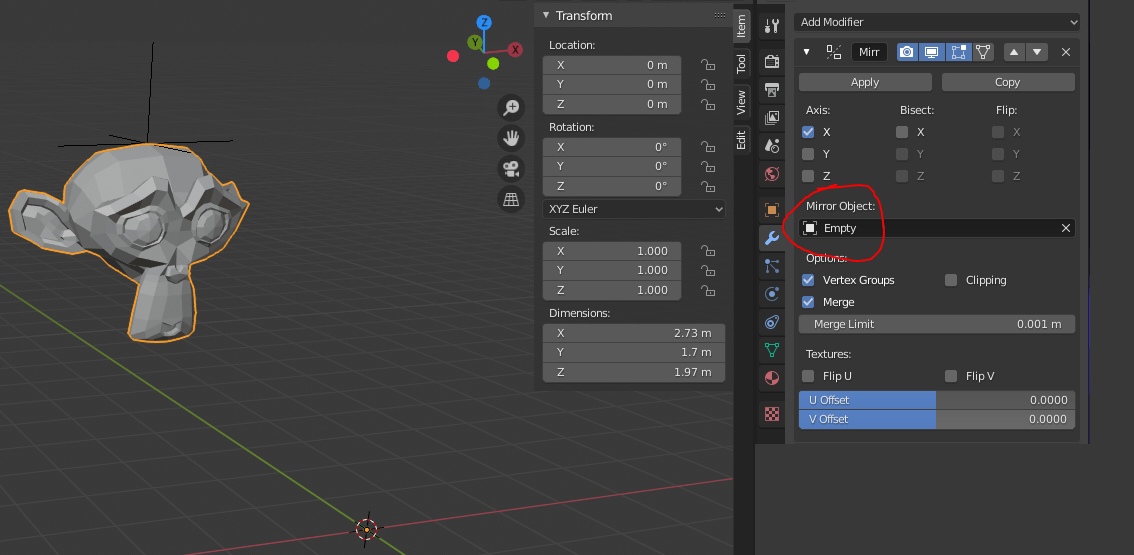Click the Apply modifier button
1134x555 pixels.
click(865, 82)
